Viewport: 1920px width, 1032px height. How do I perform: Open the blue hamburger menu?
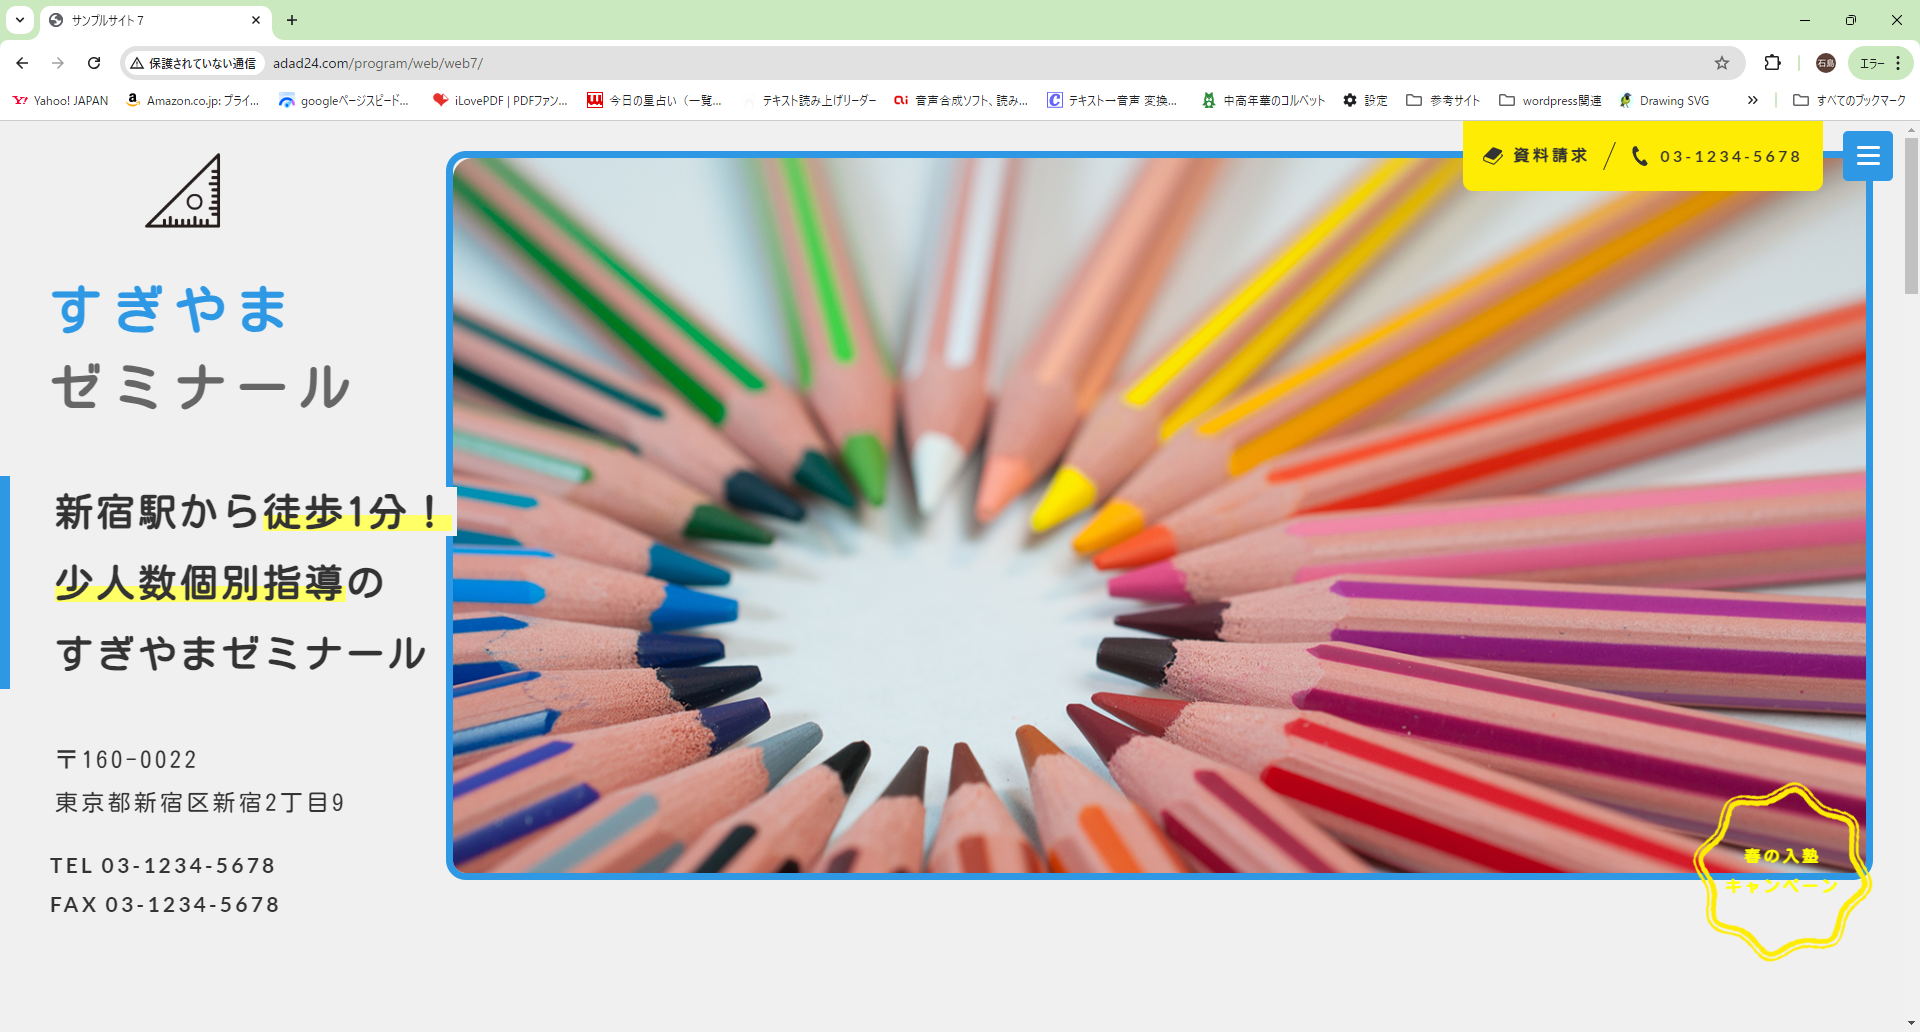(x=1868, y=156)
